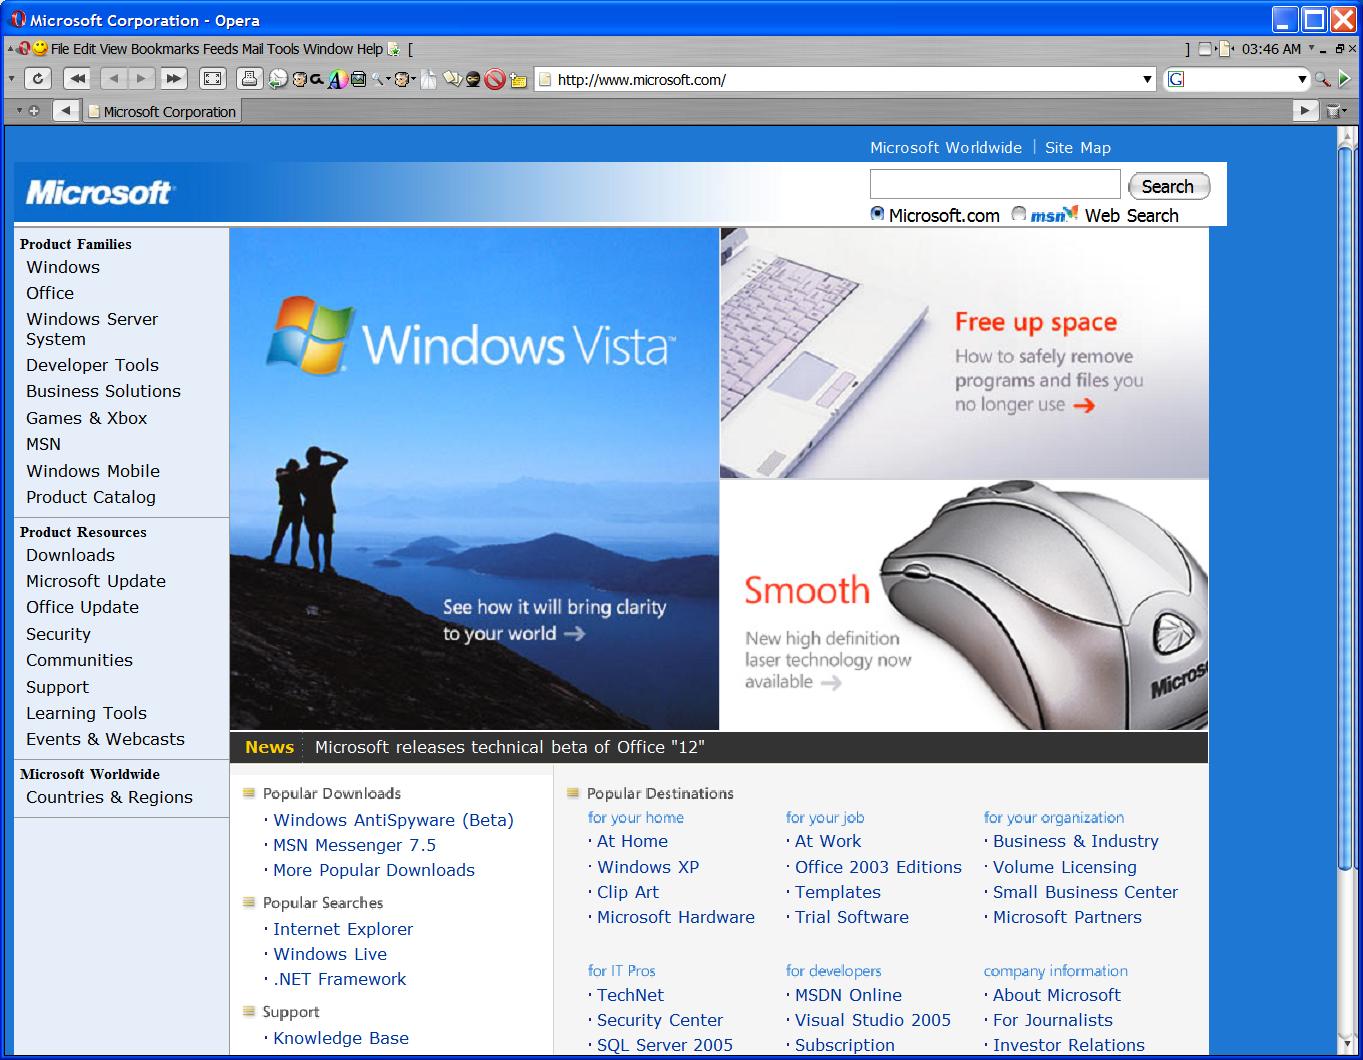
Task: Open the Office Update sidebar link
Action: click(82, 607)
